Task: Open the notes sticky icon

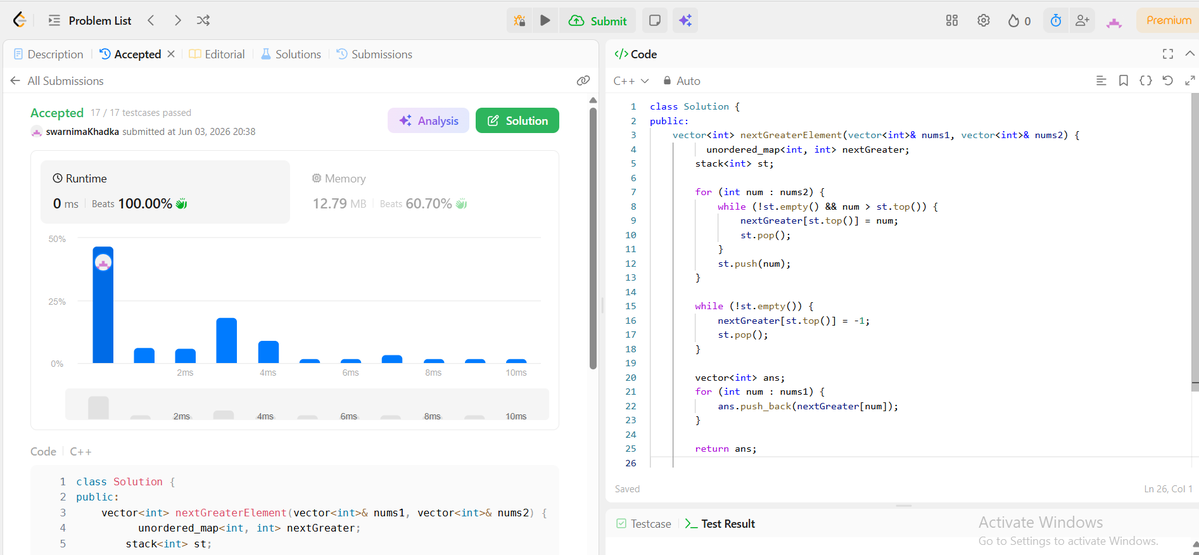Action: coord(655,21)
